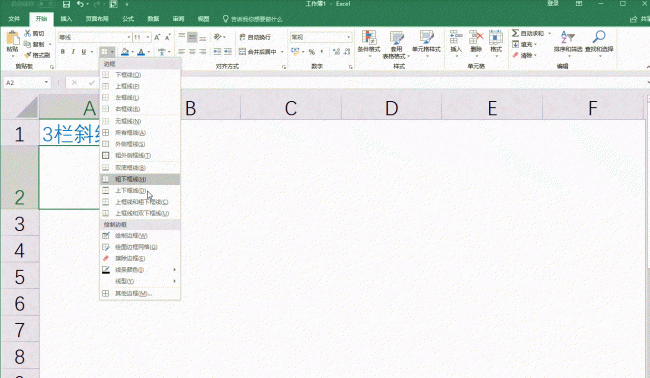650x378 pixels.
Task: Open the number format (常规) dropdown
Action: pos(348,37)
